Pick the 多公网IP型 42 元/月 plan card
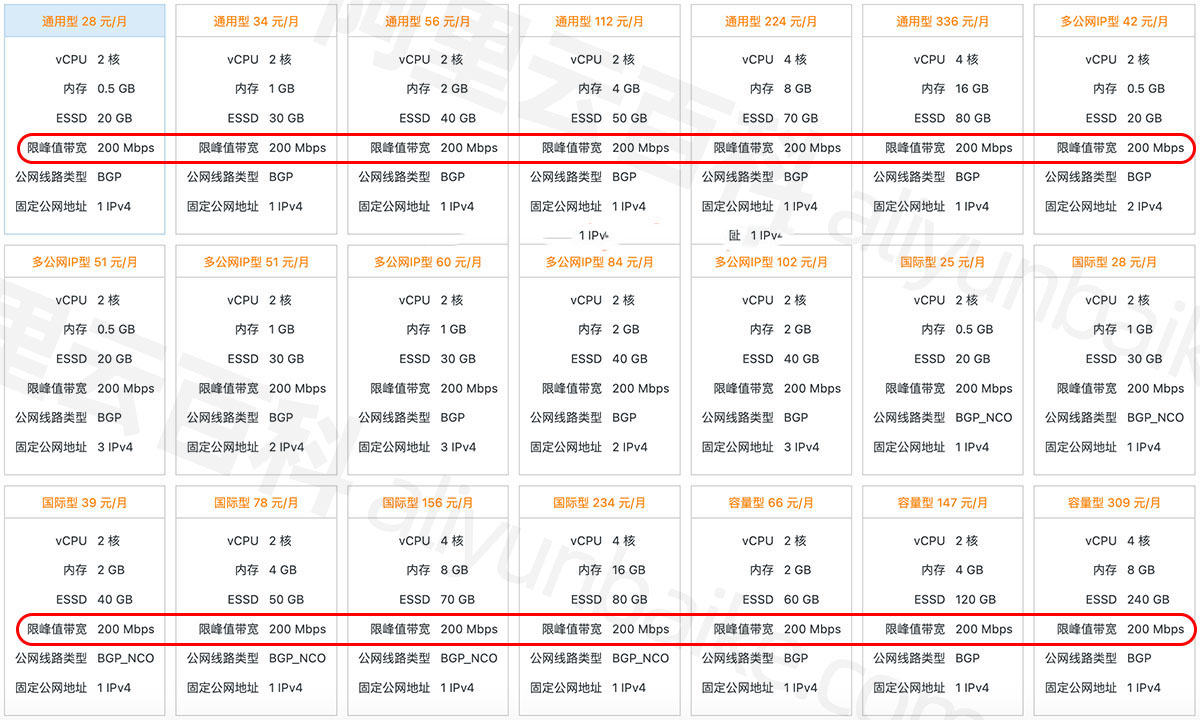The height and width of the screenshot is (720, 1200). tap(1114, 119)
